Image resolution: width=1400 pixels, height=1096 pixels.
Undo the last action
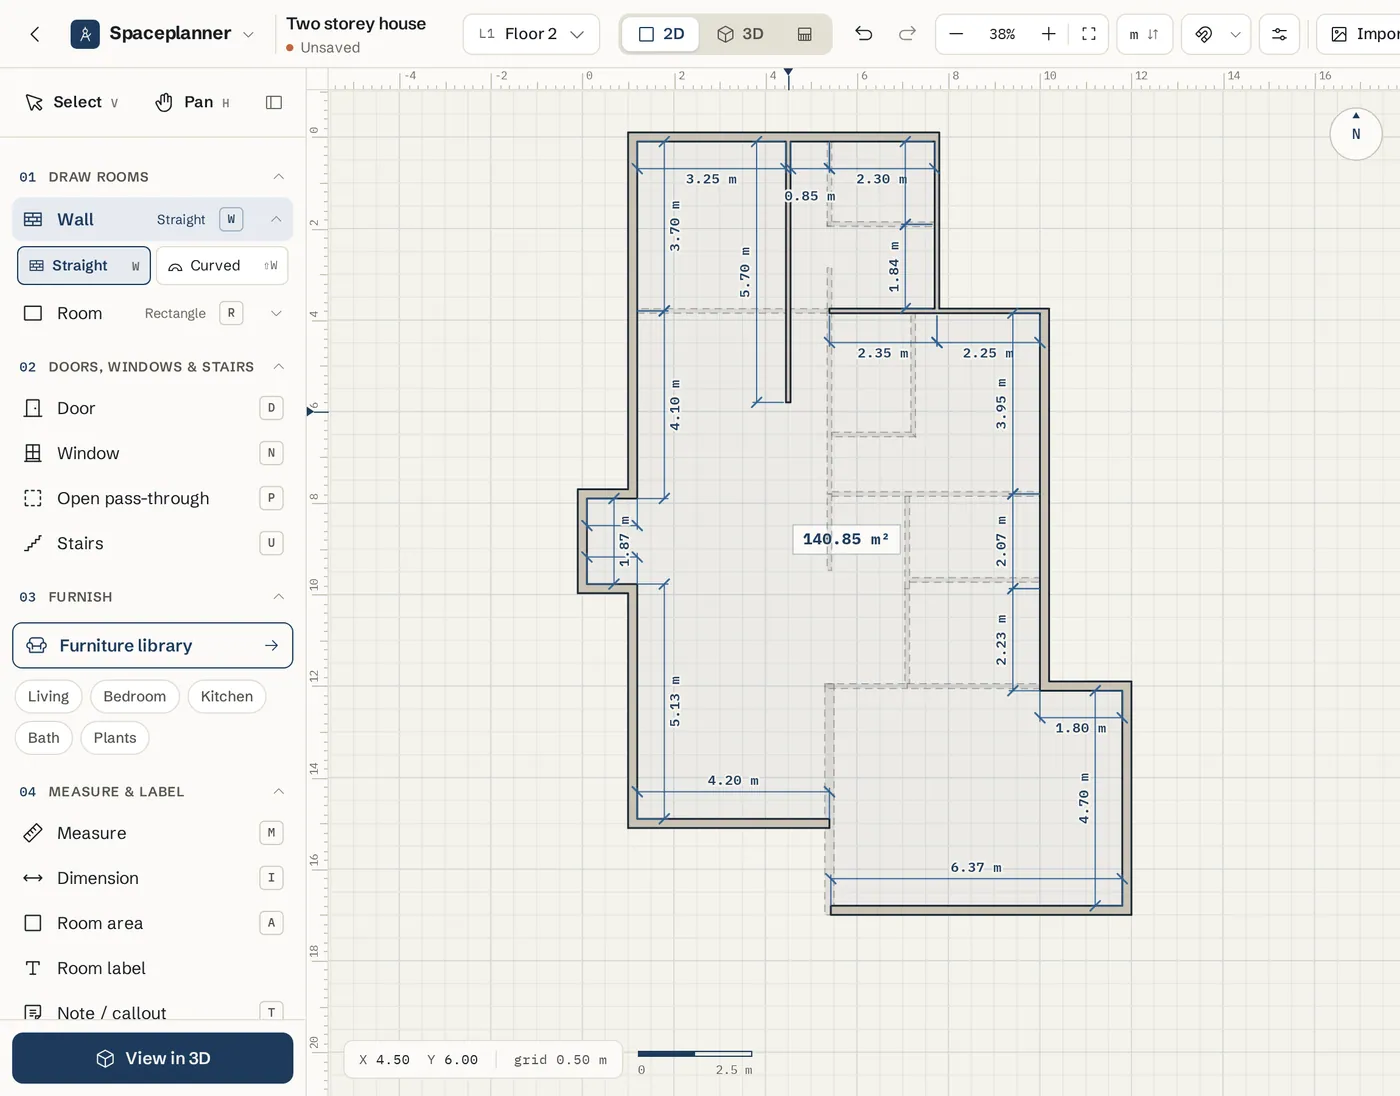[x=864, y=34]
